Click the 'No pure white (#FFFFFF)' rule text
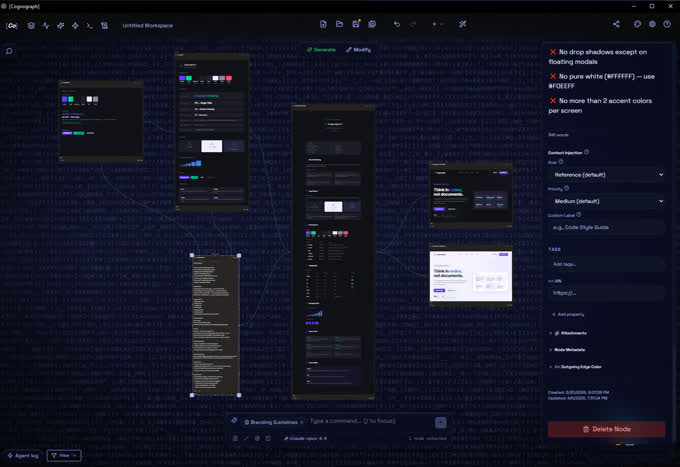 click(601, 81)
